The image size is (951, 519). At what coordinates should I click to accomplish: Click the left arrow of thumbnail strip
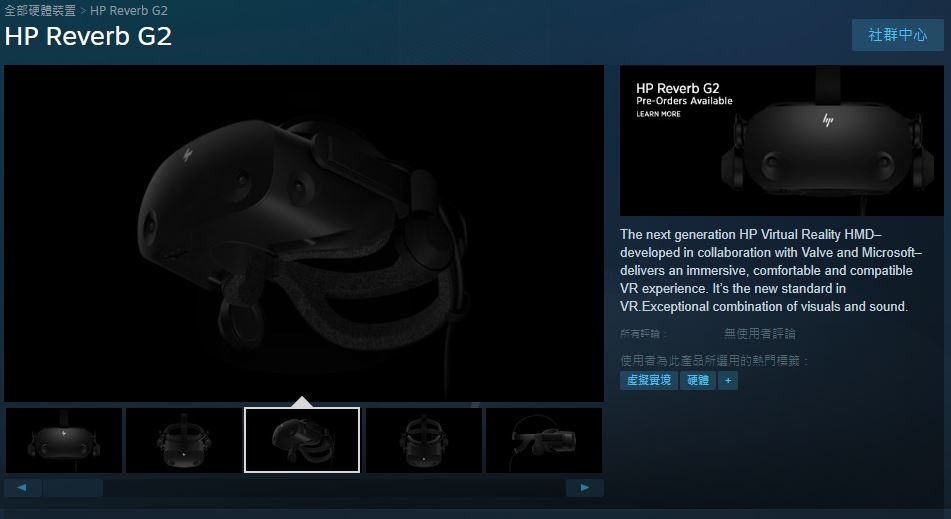tap(22, 487)
